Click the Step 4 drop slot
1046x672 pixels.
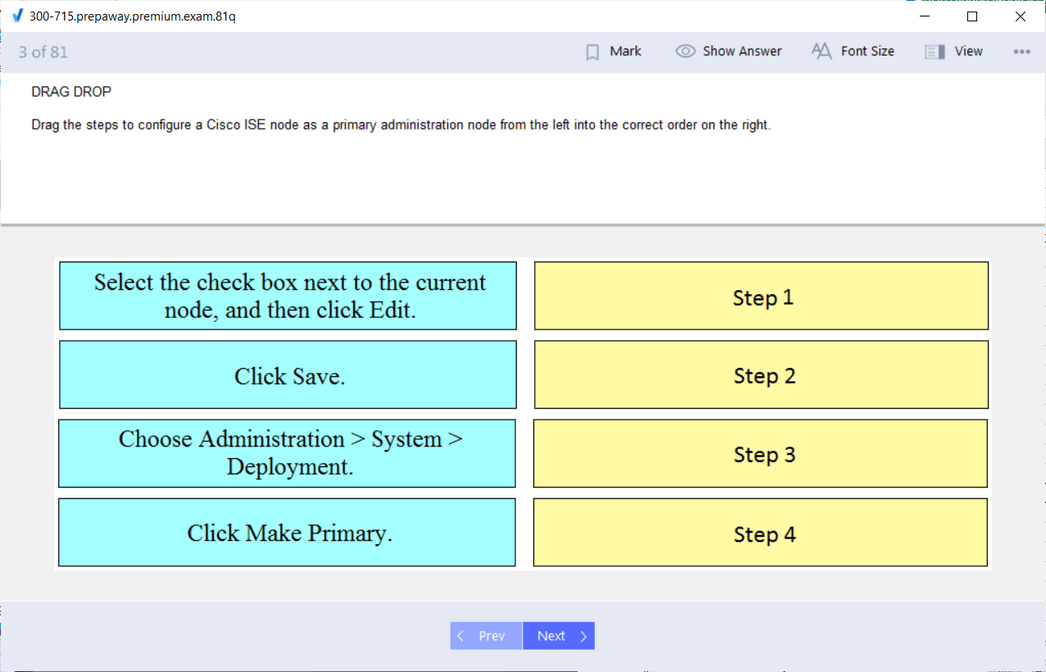[760, 532]
